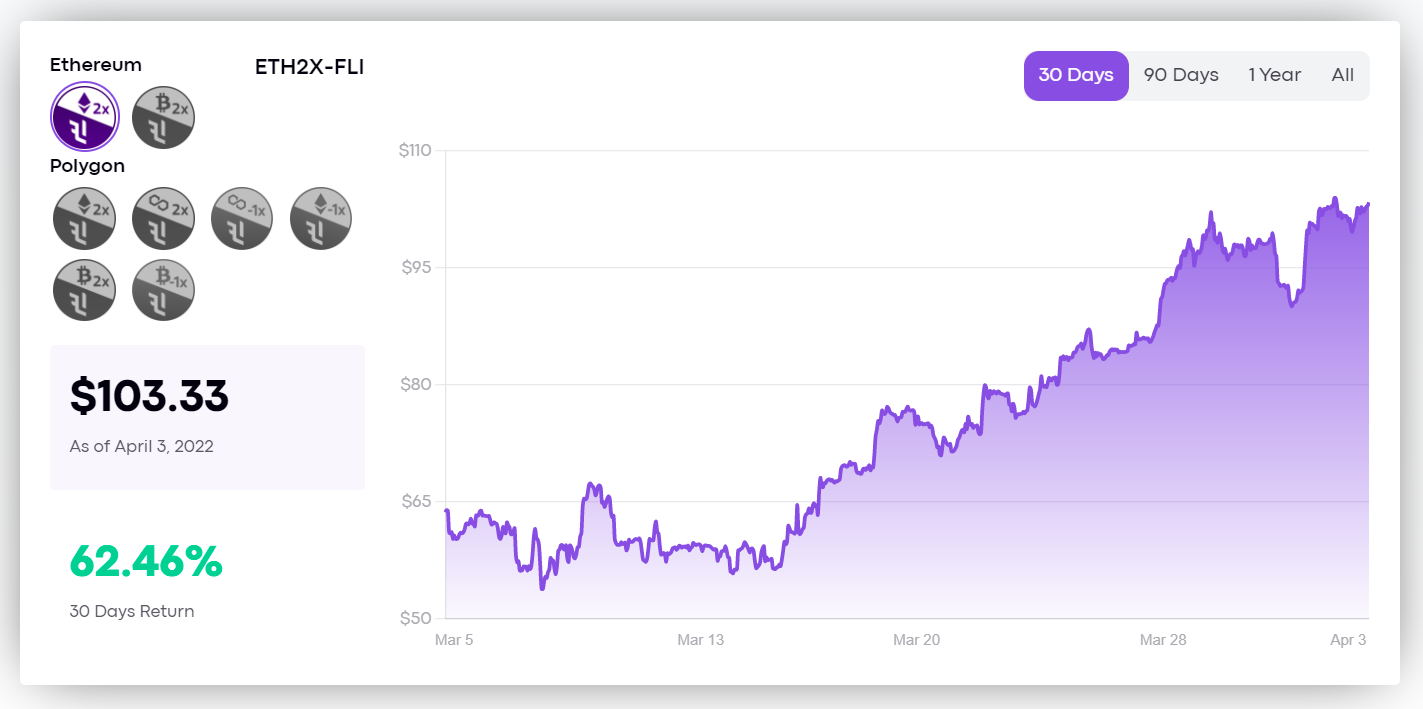This screenshot has width=1423, height=709.
Task: Click the $103.33 price value
Action: tap(149, 396)
